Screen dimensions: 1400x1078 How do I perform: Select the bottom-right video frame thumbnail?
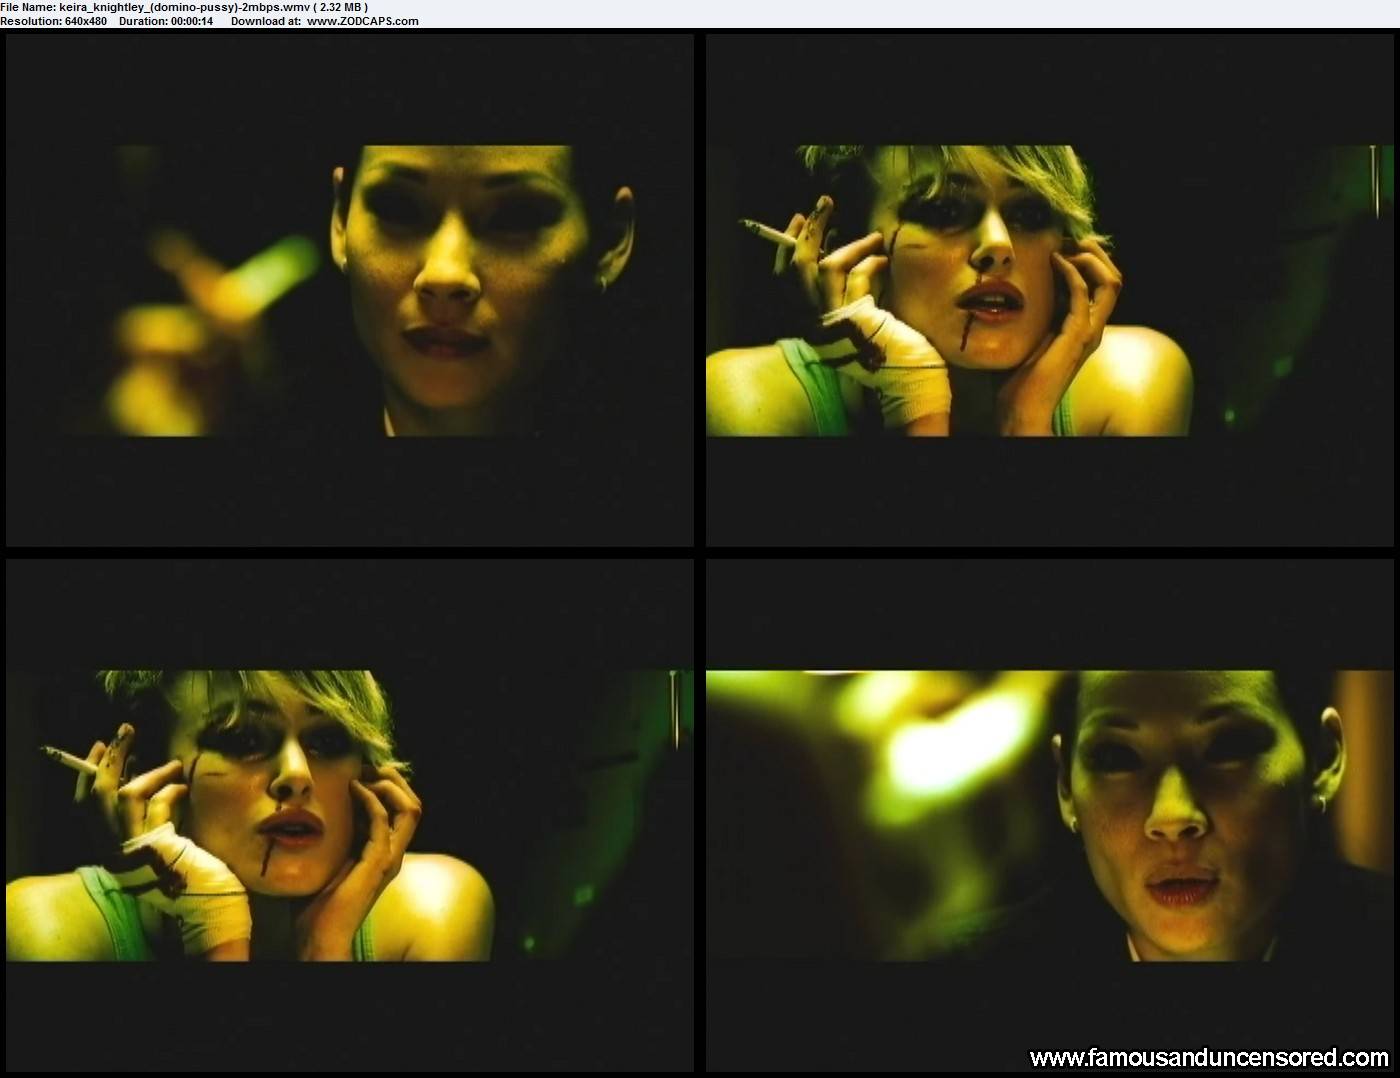[1049, 815]
